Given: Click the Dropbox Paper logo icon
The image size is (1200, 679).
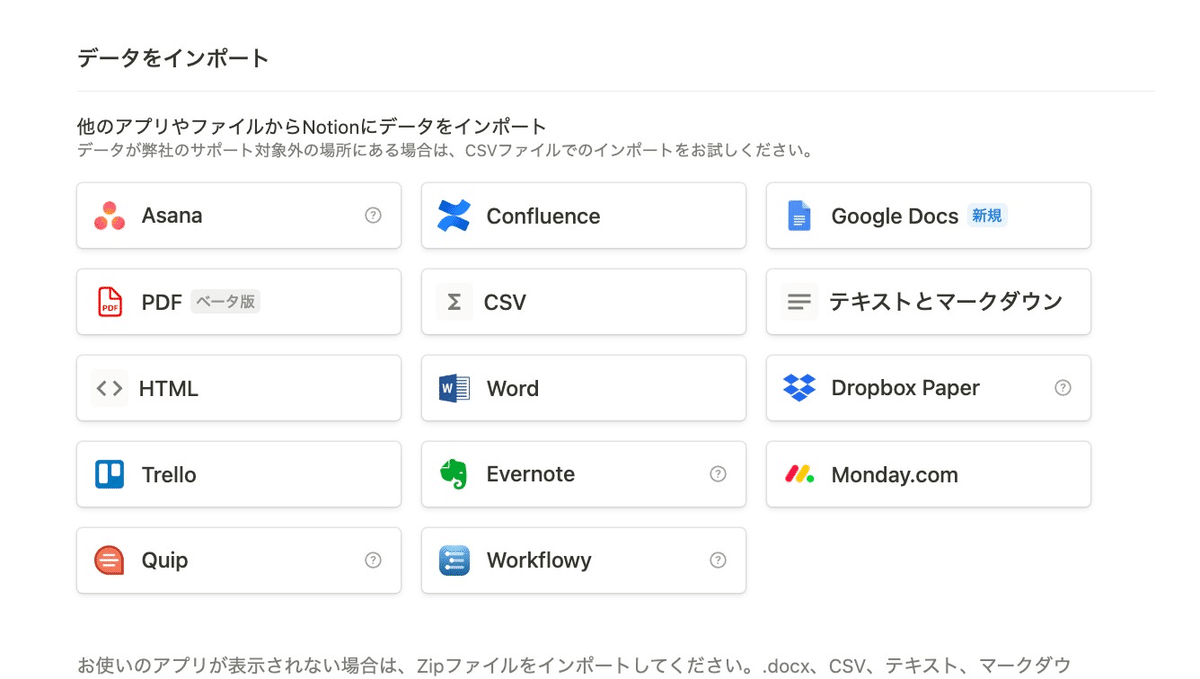Looking at the screenshot, I should point(799,388).
